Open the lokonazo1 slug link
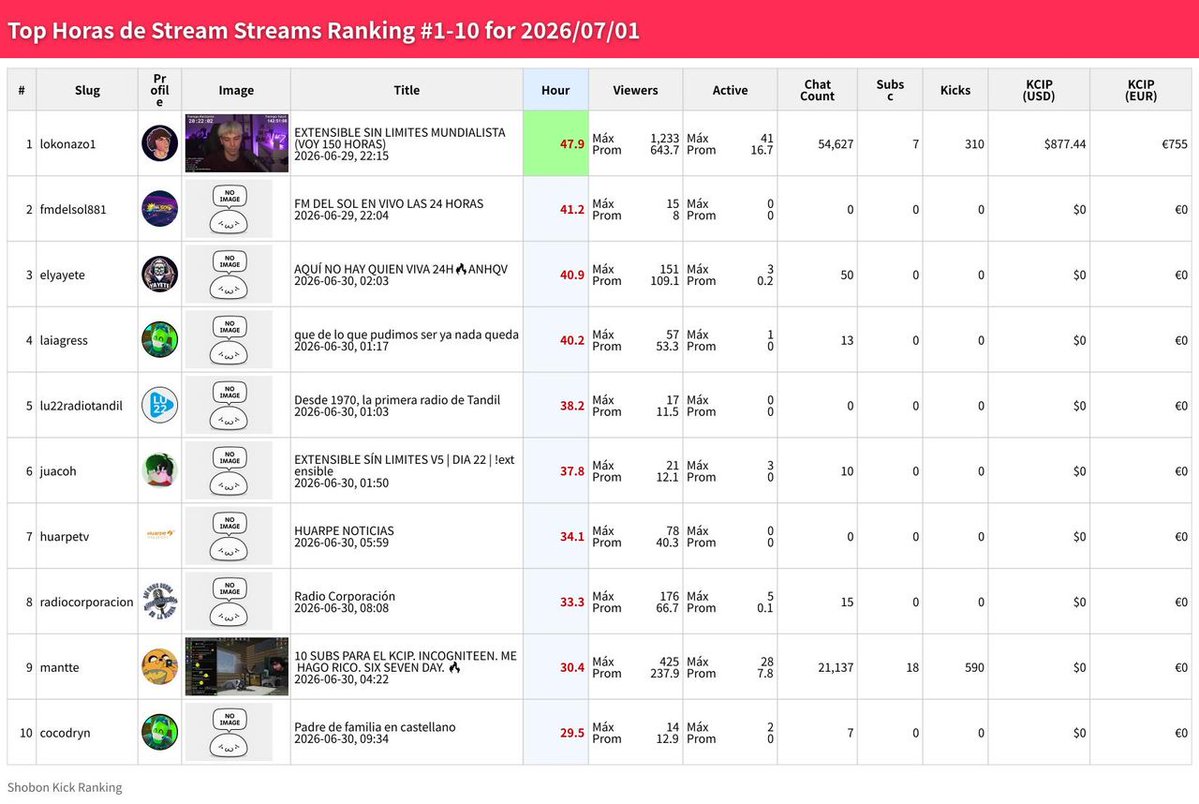Viewport: 1199px width, 804px height. pyautogui.click(x=68, y=144)
